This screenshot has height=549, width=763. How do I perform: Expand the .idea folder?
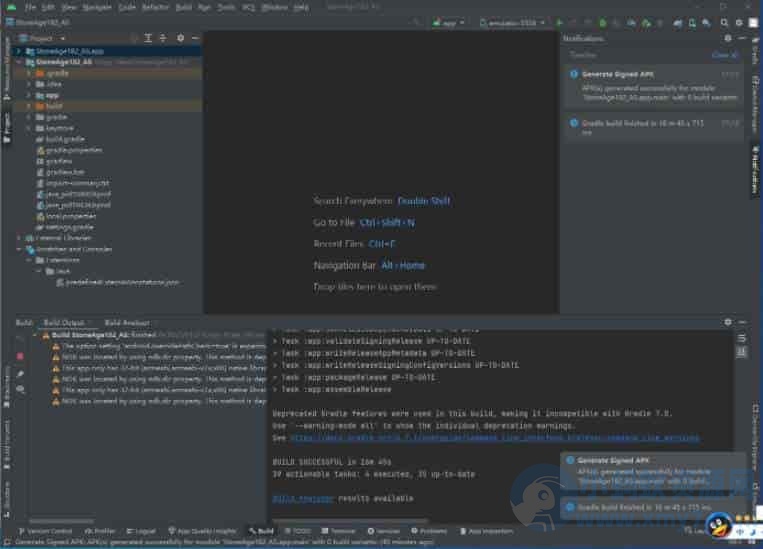point(29,84)
